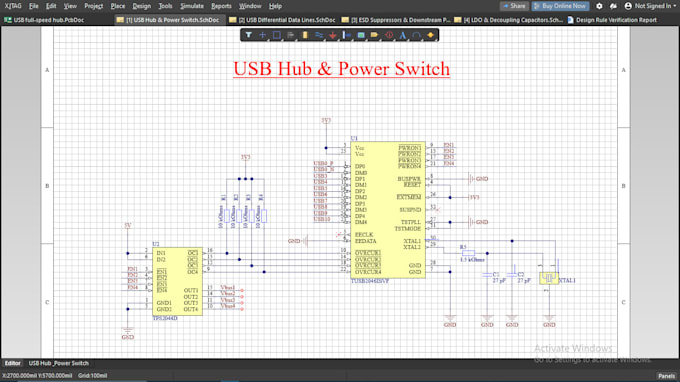Image resolution: width=680 pixels, height=382 pixels.
Task: Click the USB Hub & Power Switch title text
Action: (x=342, y=69)
